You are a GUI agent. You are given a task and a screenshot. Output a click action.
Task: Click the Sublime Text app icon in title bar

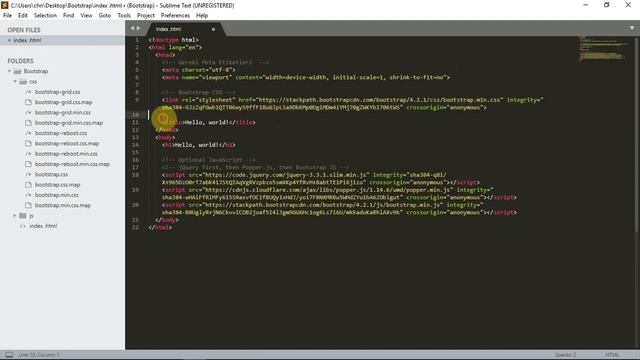[x=5, y=5]
